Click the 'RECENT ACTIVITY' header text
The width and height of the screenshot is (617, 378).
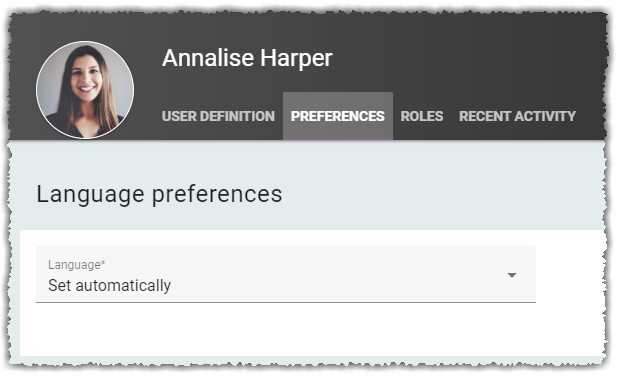517,116
